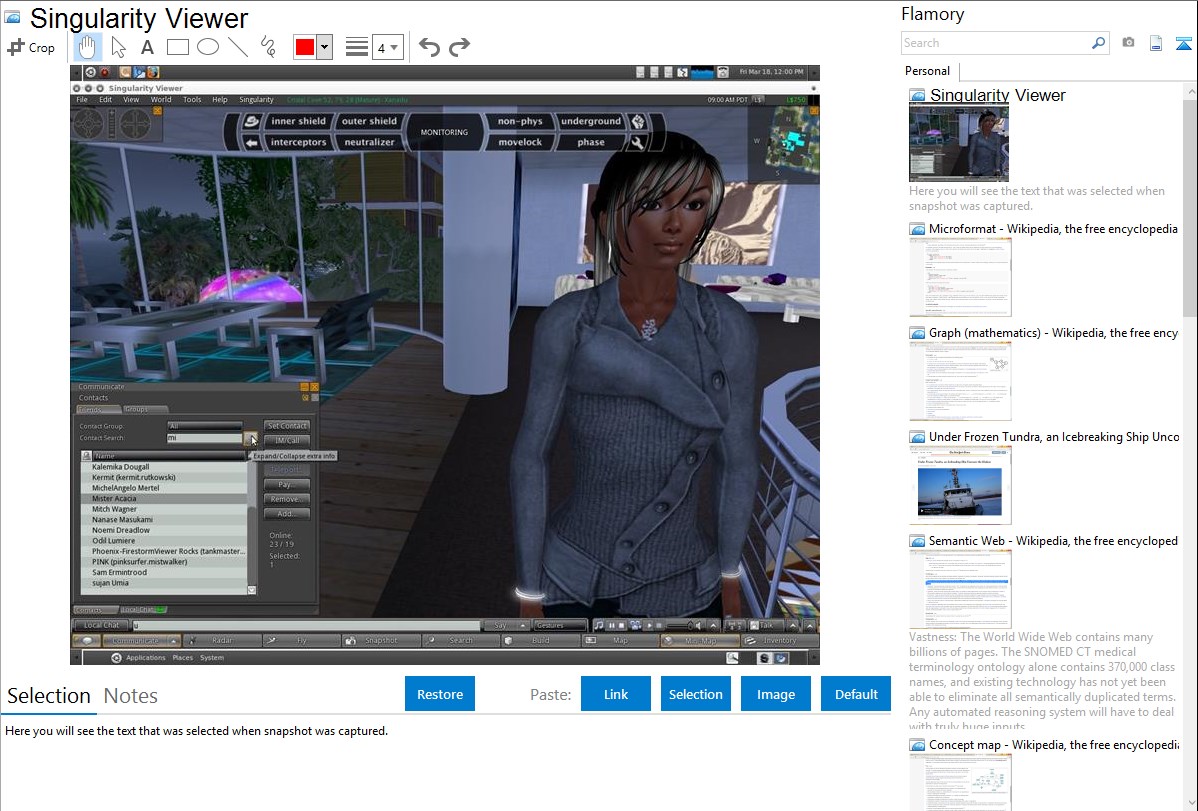Screen dimensions: 1198x811
Task: Click the underground HUD button
Action: (591, 121)
